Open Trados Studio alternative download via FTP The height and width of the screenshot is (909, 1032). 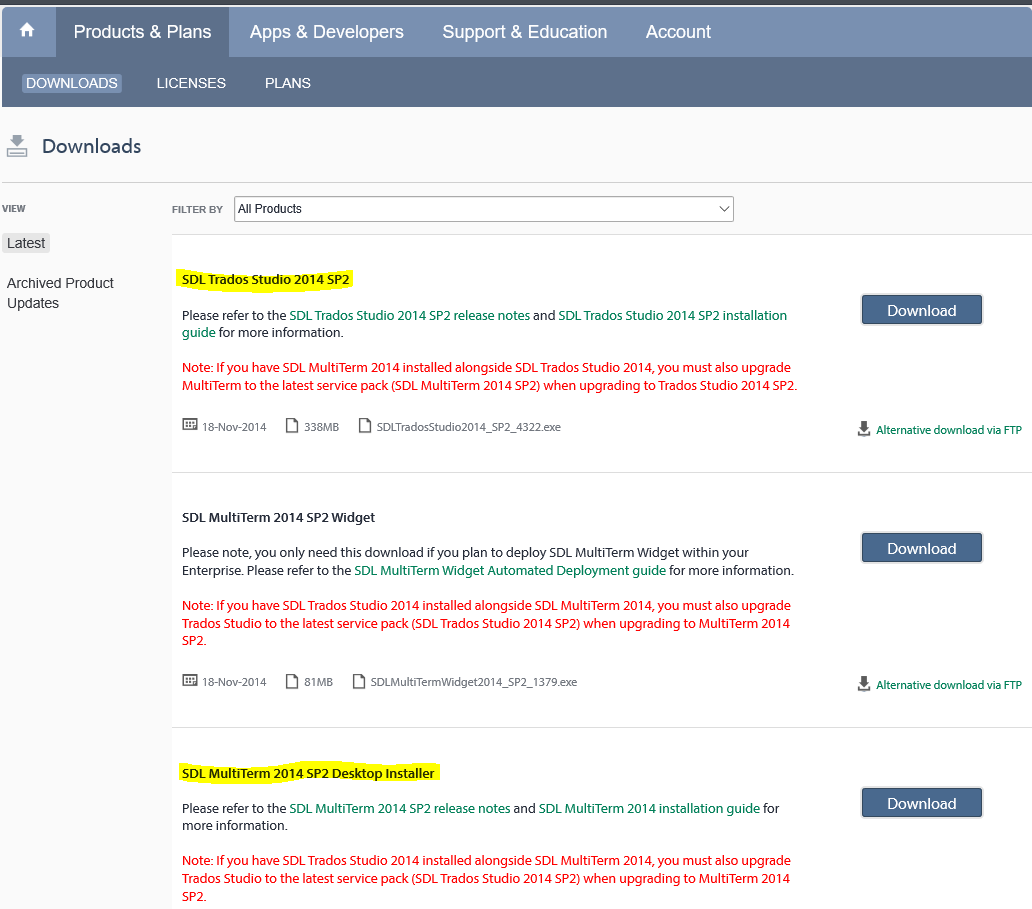point(948,430)
